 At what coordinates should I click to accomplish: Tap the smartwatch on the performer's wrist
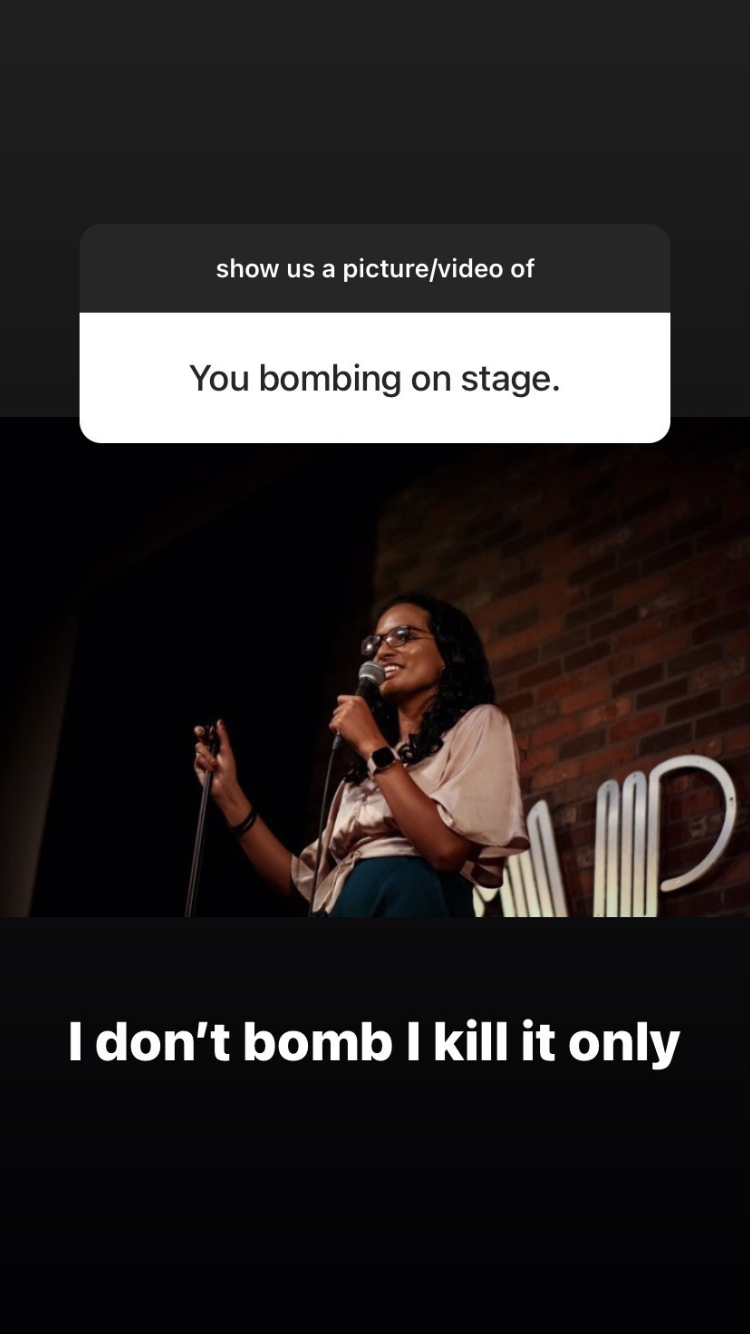point(382,761)
